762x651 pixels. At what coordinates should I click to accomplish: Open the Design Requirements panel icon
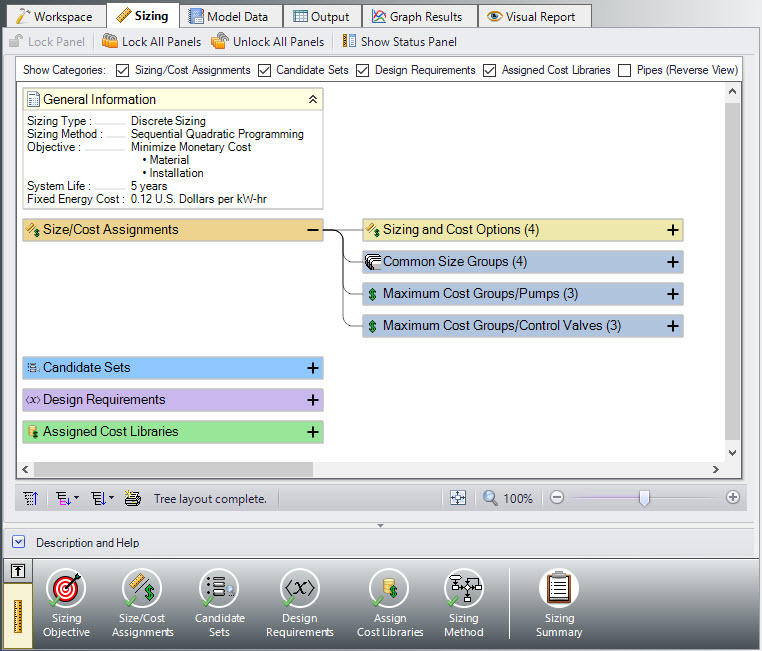click(x=299, y=590)
